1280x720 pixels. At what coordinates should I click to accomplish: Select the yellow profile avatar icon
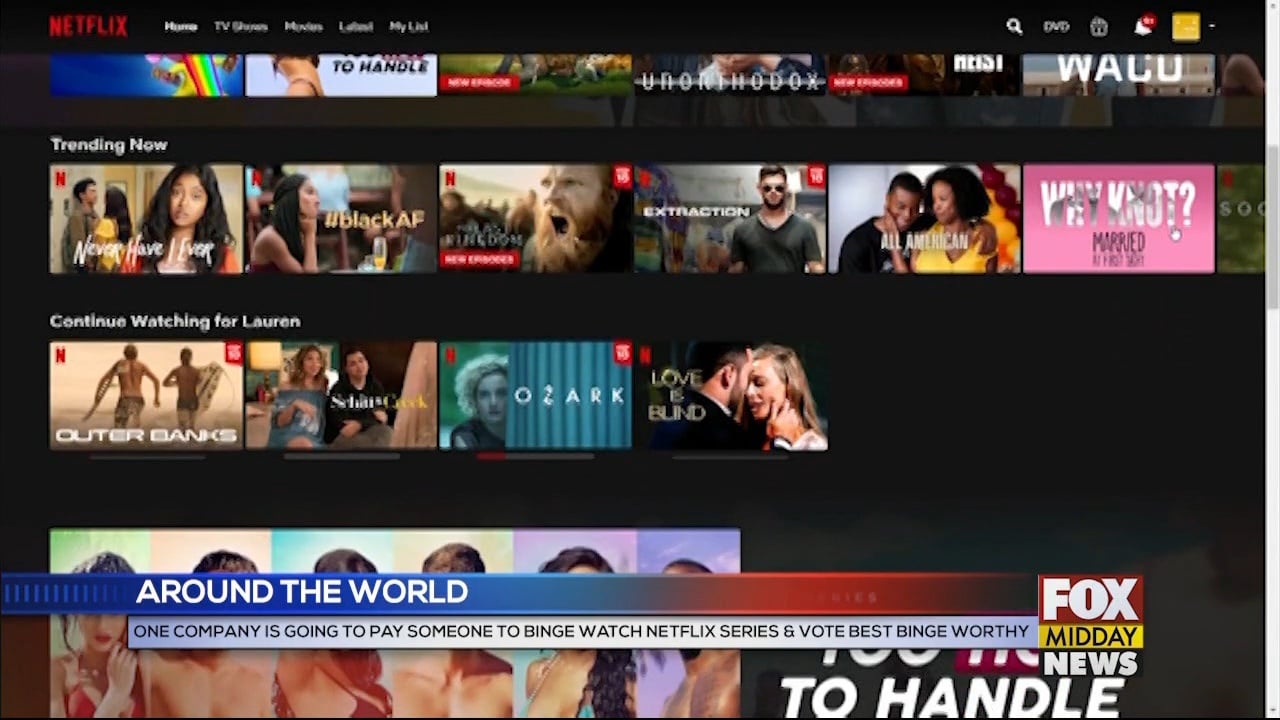(1185, 27)
